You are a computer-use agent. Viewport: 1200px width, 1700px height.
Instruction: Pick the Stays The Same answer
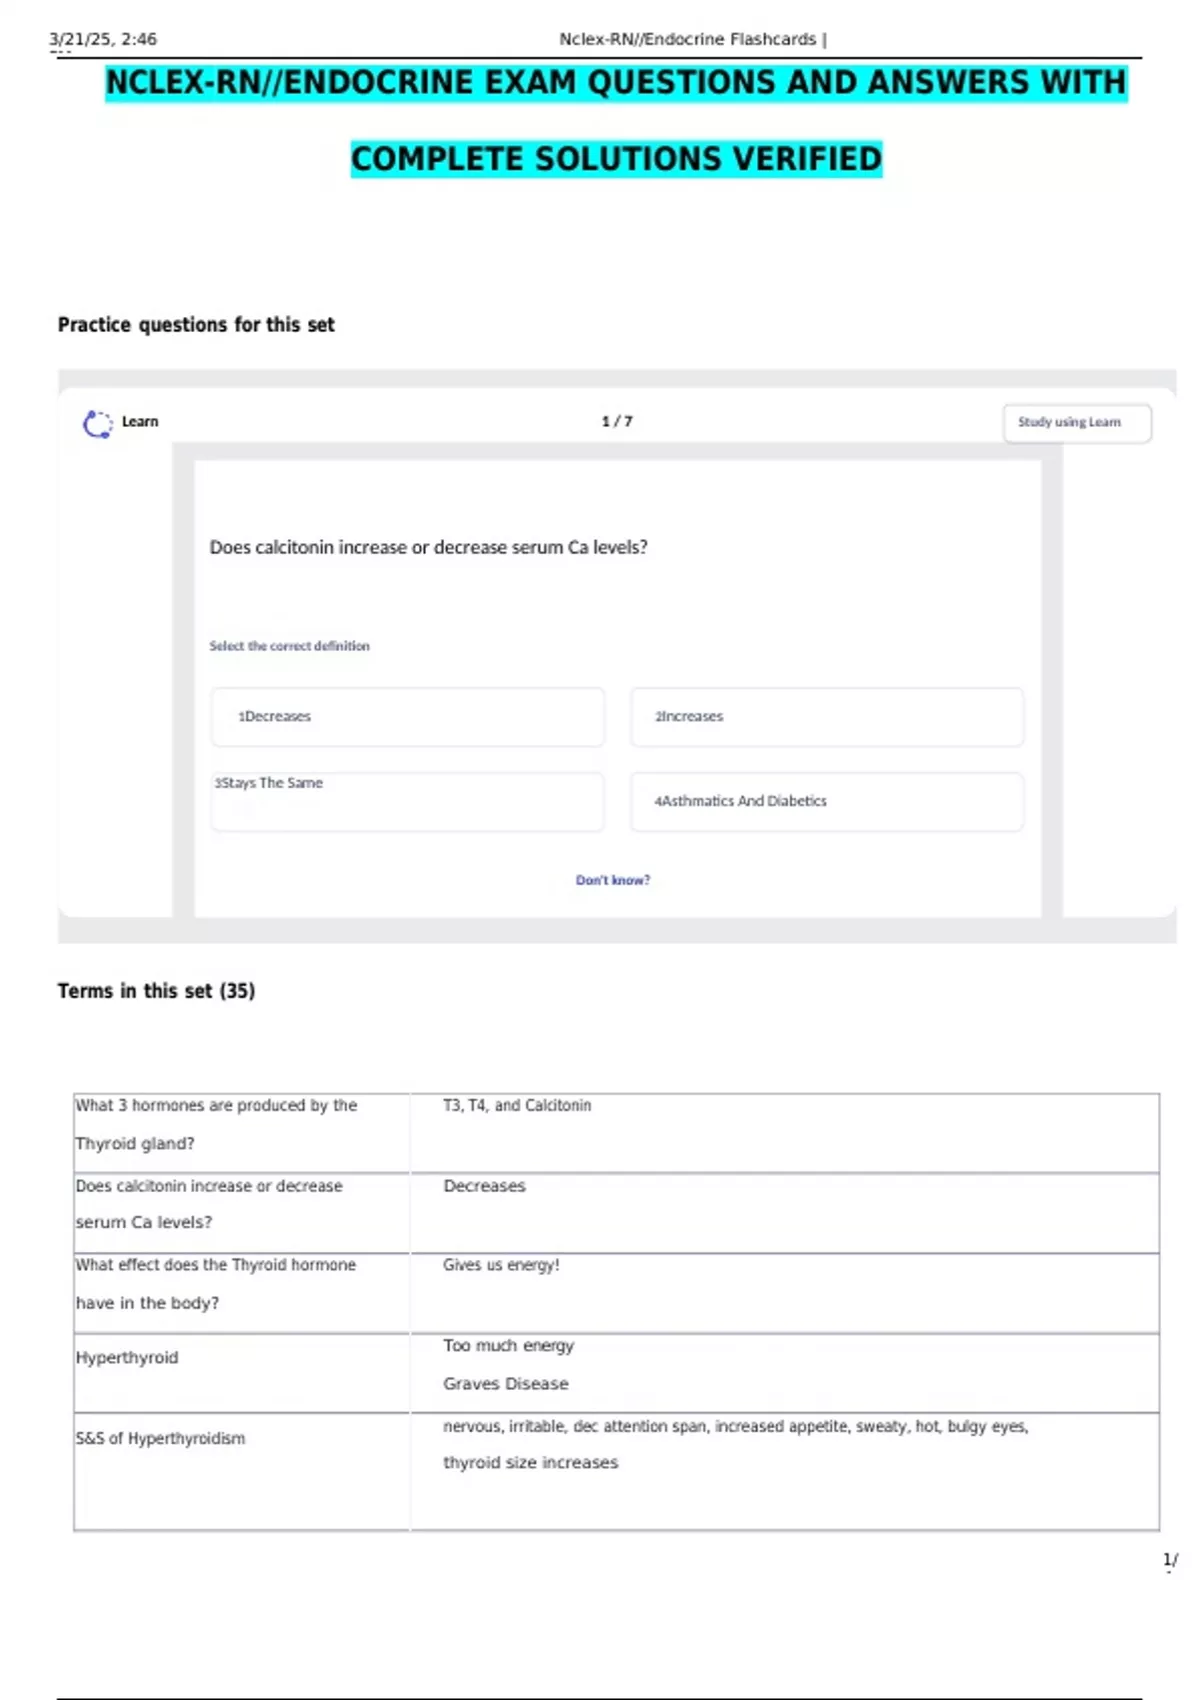coord(407,801)
